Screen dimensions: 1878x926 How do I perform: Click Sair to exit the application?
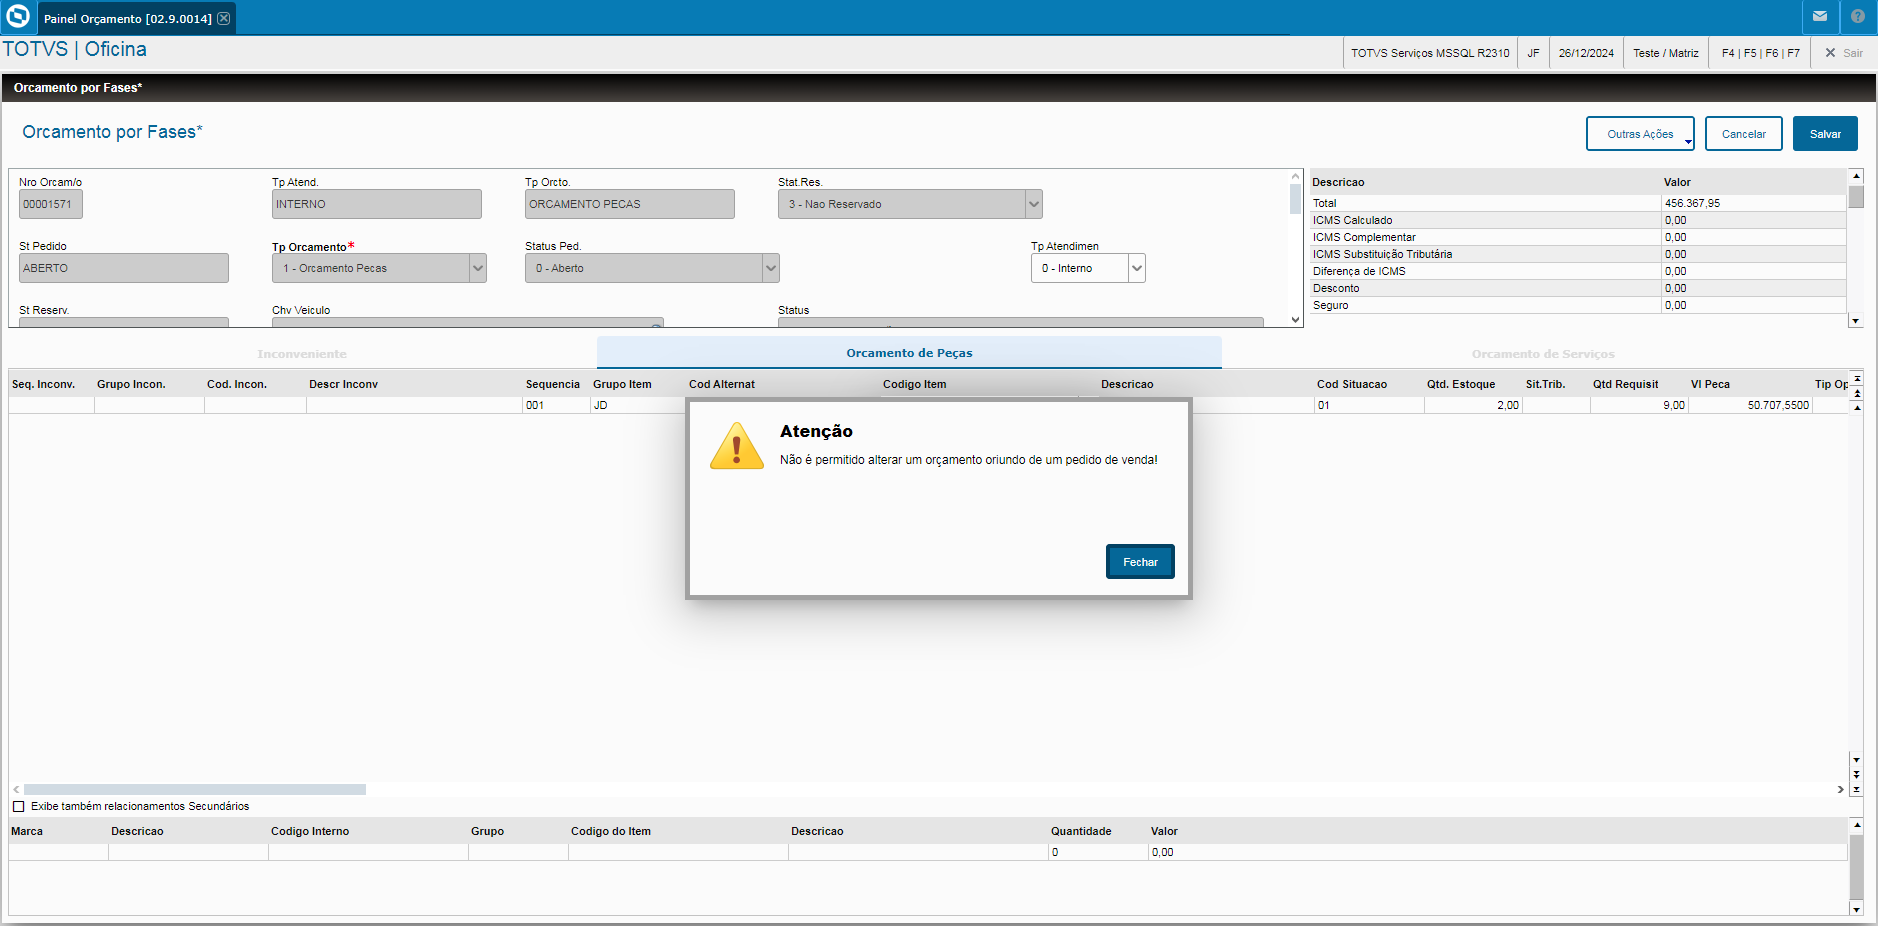point(1844,53)
